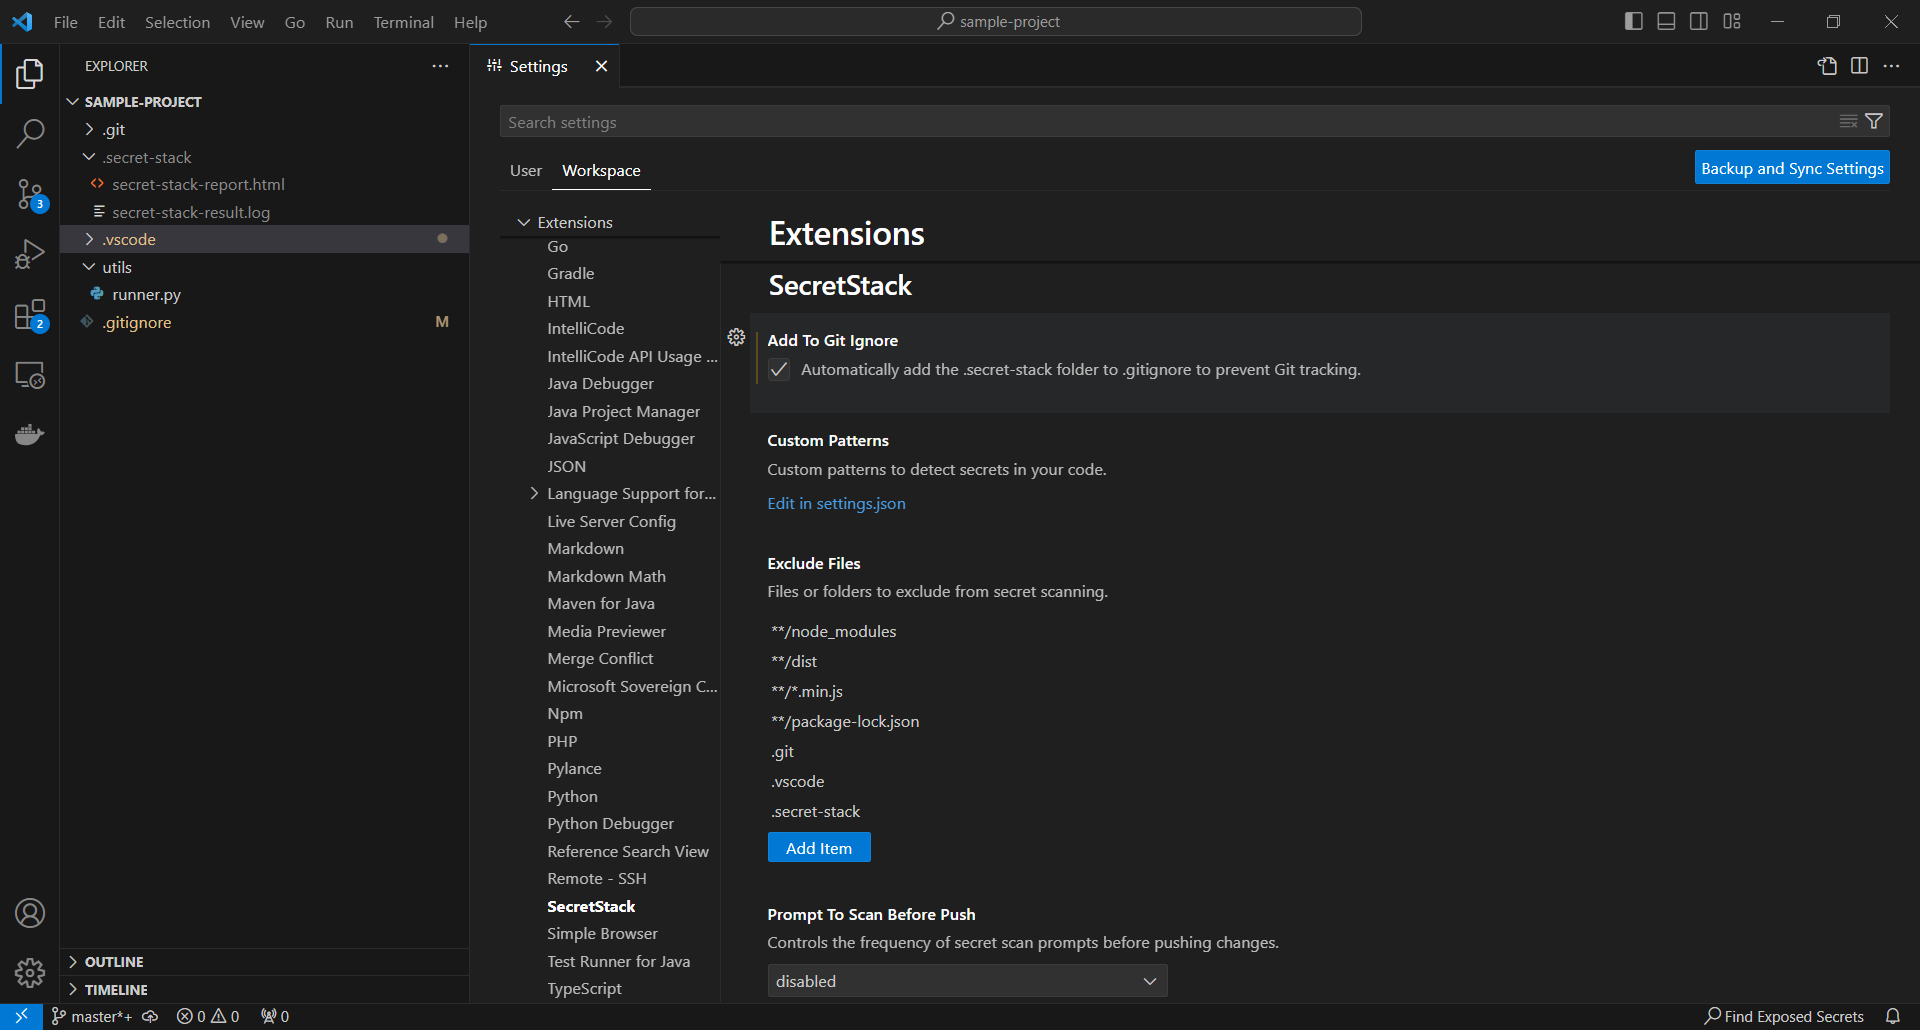Image resolution: width=1920 pixels, height=1030 pixels.
Task: Switch to the User settings tab
Action: point(525,171)
